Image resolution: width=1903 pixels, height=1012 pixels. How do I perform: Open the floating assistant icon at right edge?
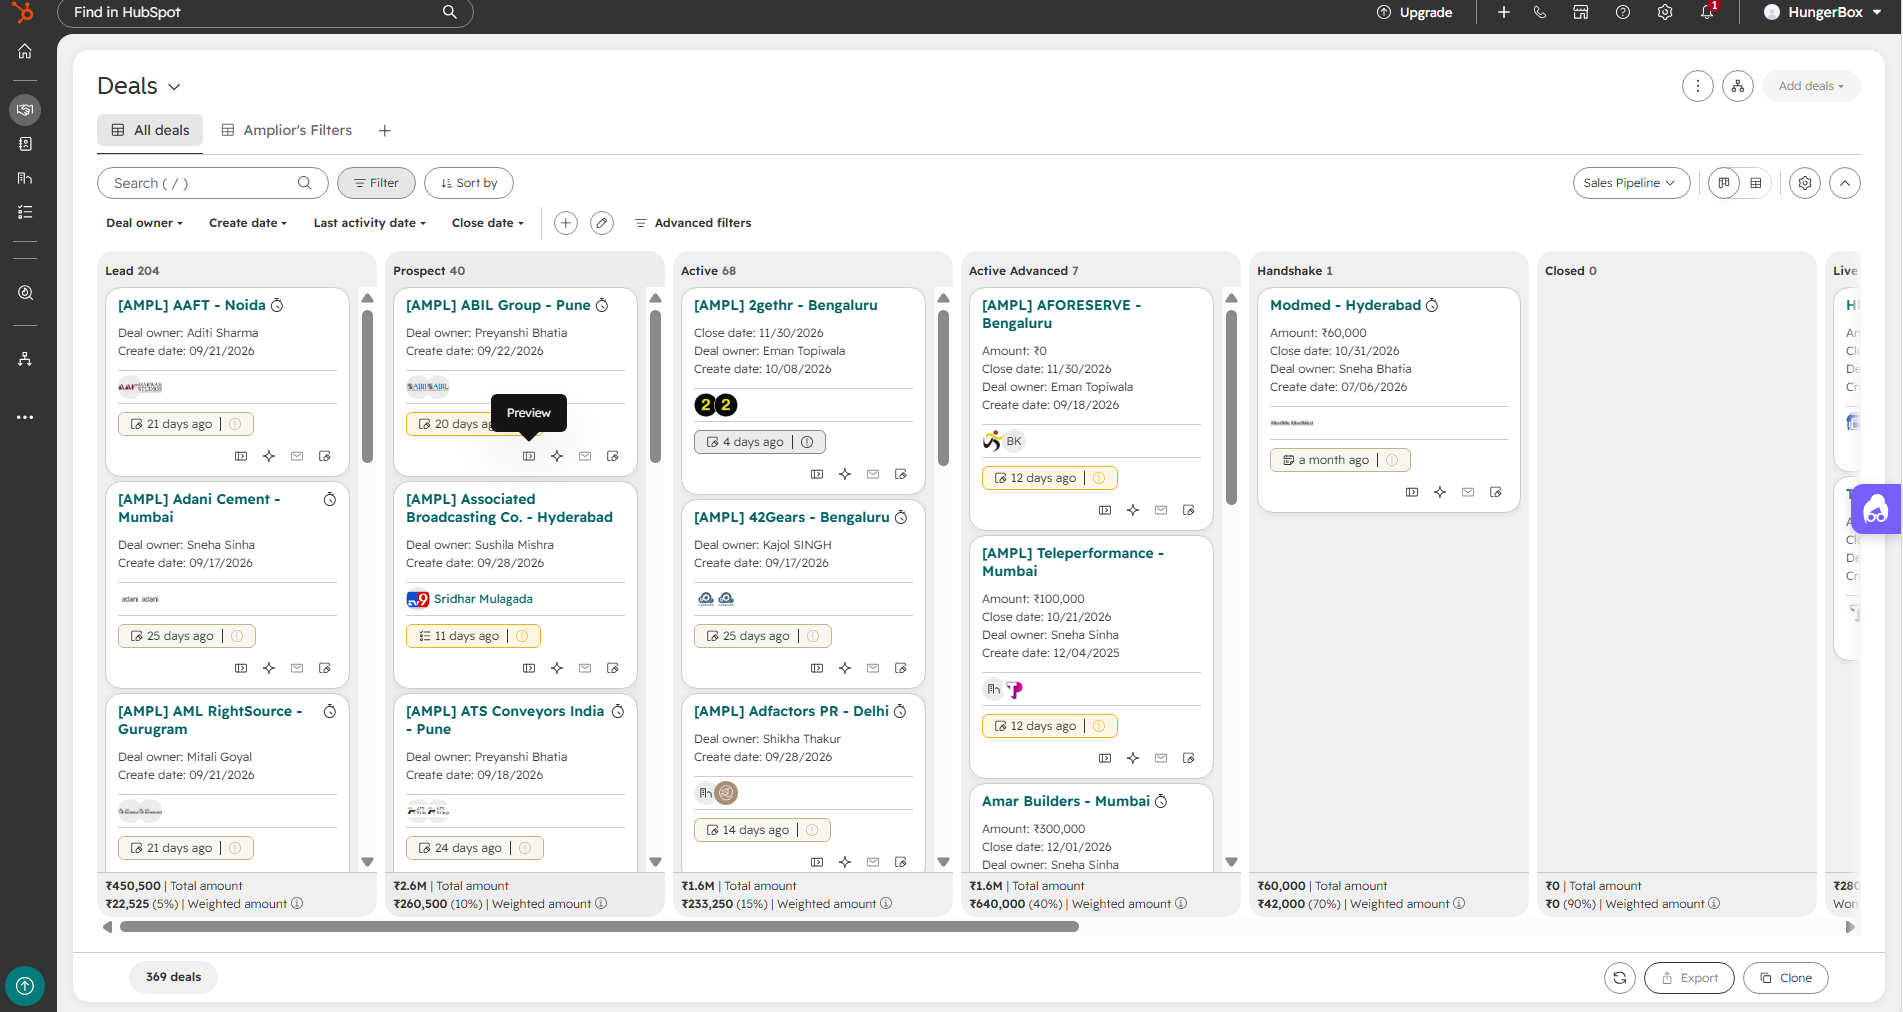[x=1876, y=510]
